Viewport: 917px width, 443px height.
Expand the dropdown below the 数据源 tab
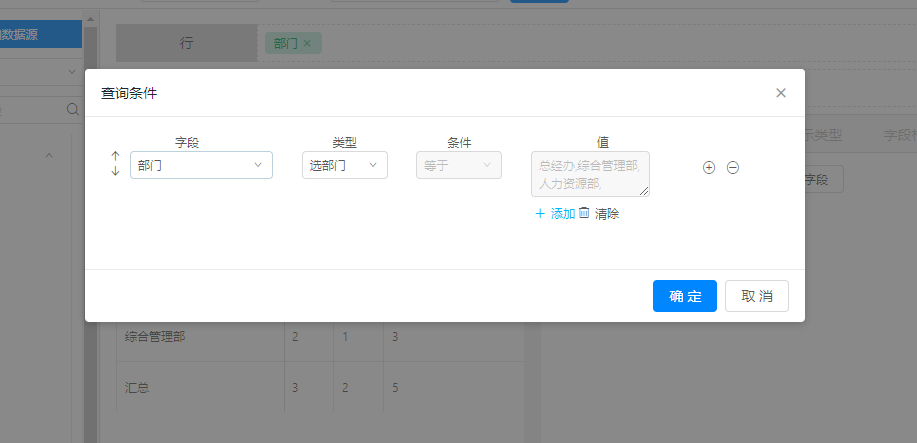tap(71, 72)
